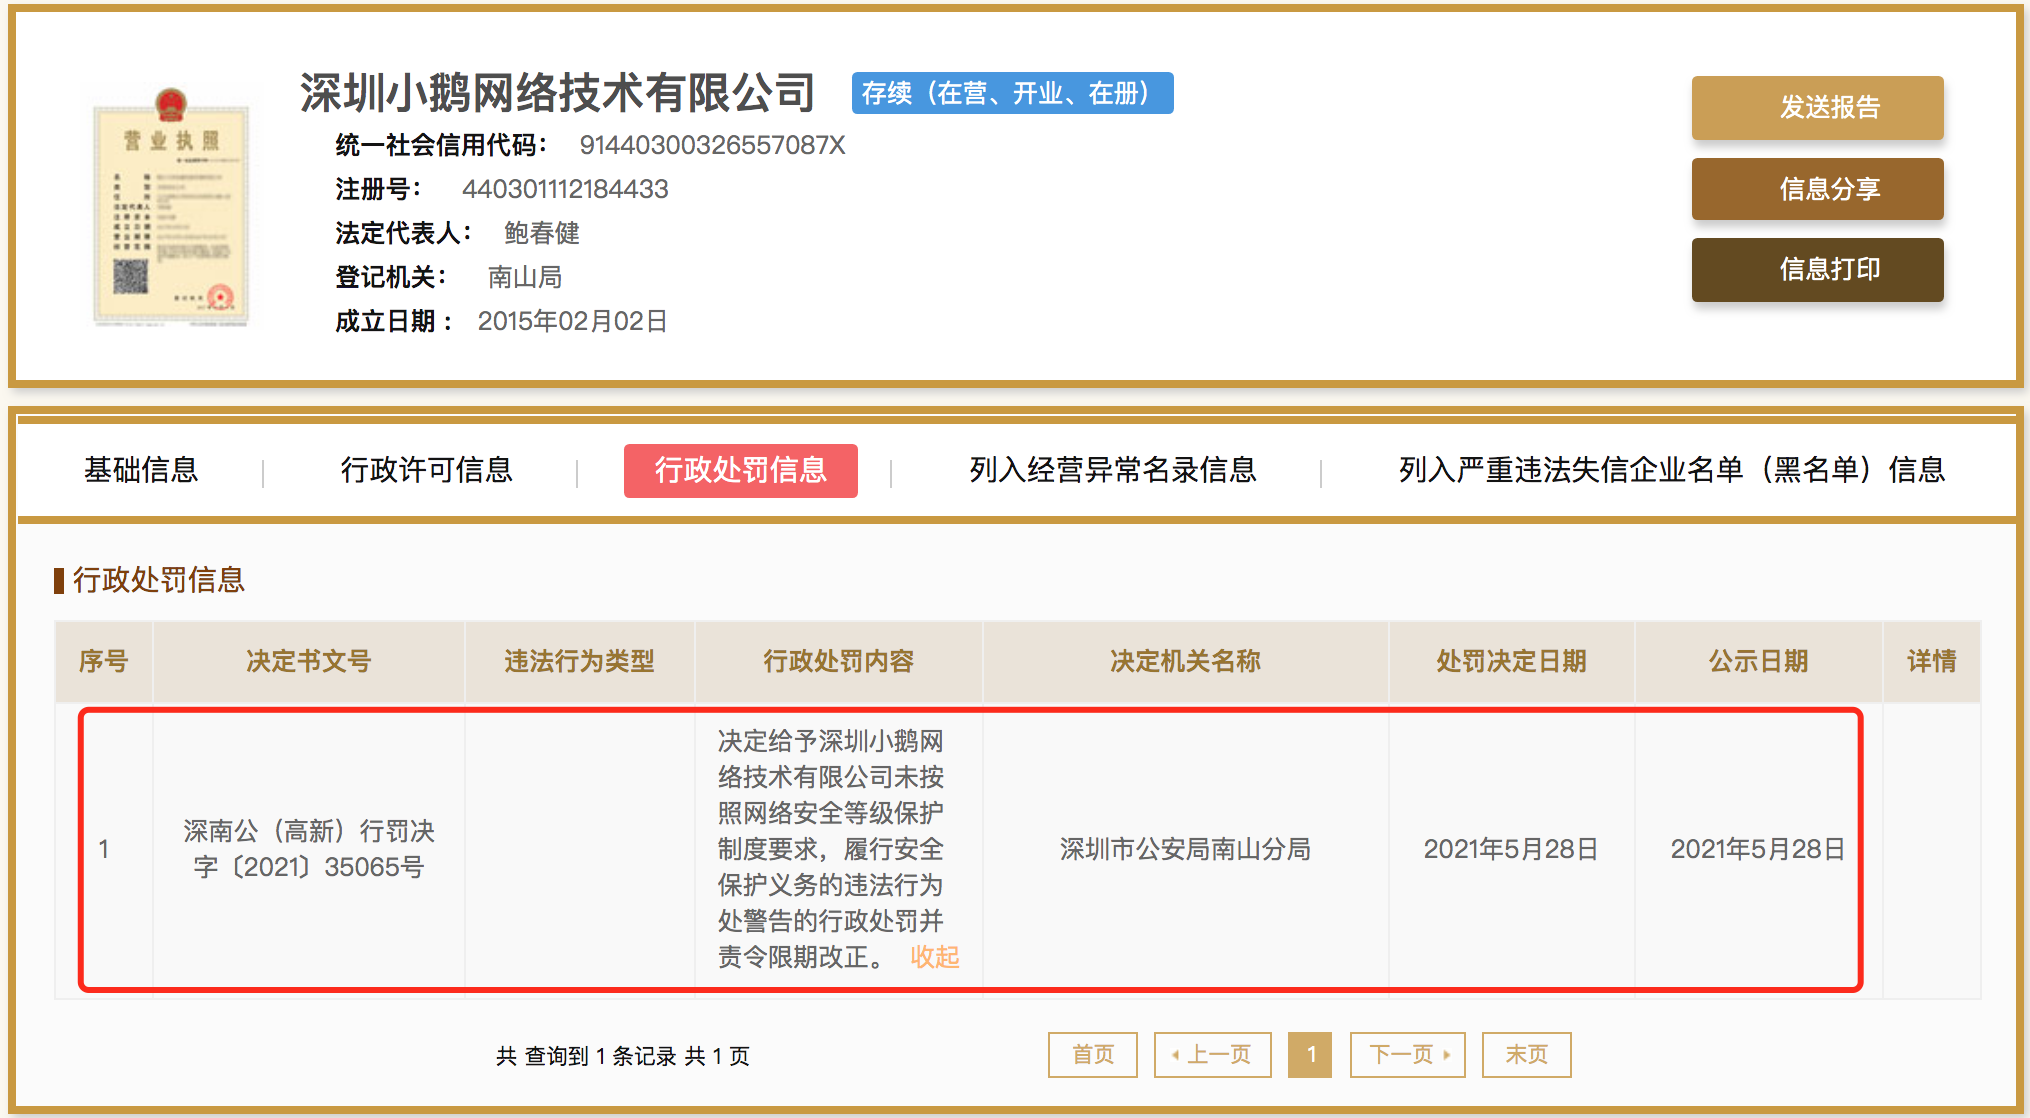Viewport: 2030px width, 1118px height.
Task: Click legal representative name 鲍春健
Action: coord(542,233)
